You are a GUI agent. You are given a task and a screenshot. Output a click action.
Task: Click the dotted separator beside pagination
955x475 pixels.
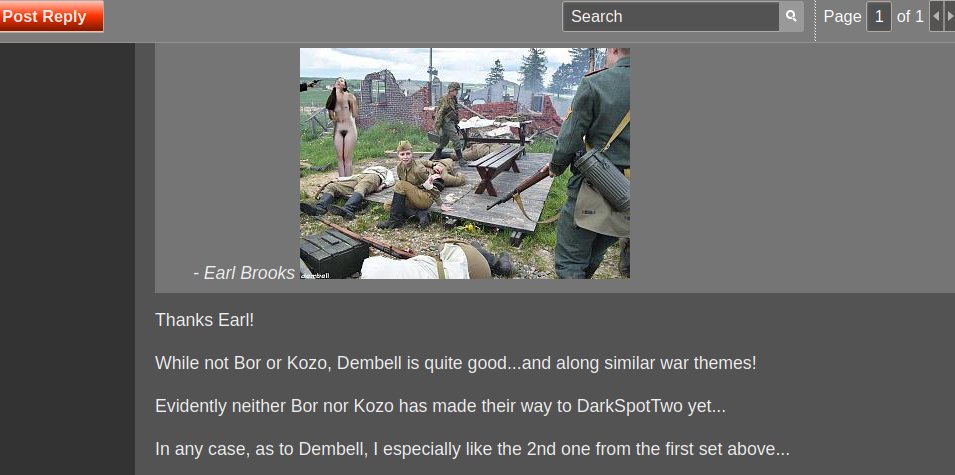[815, 21]
